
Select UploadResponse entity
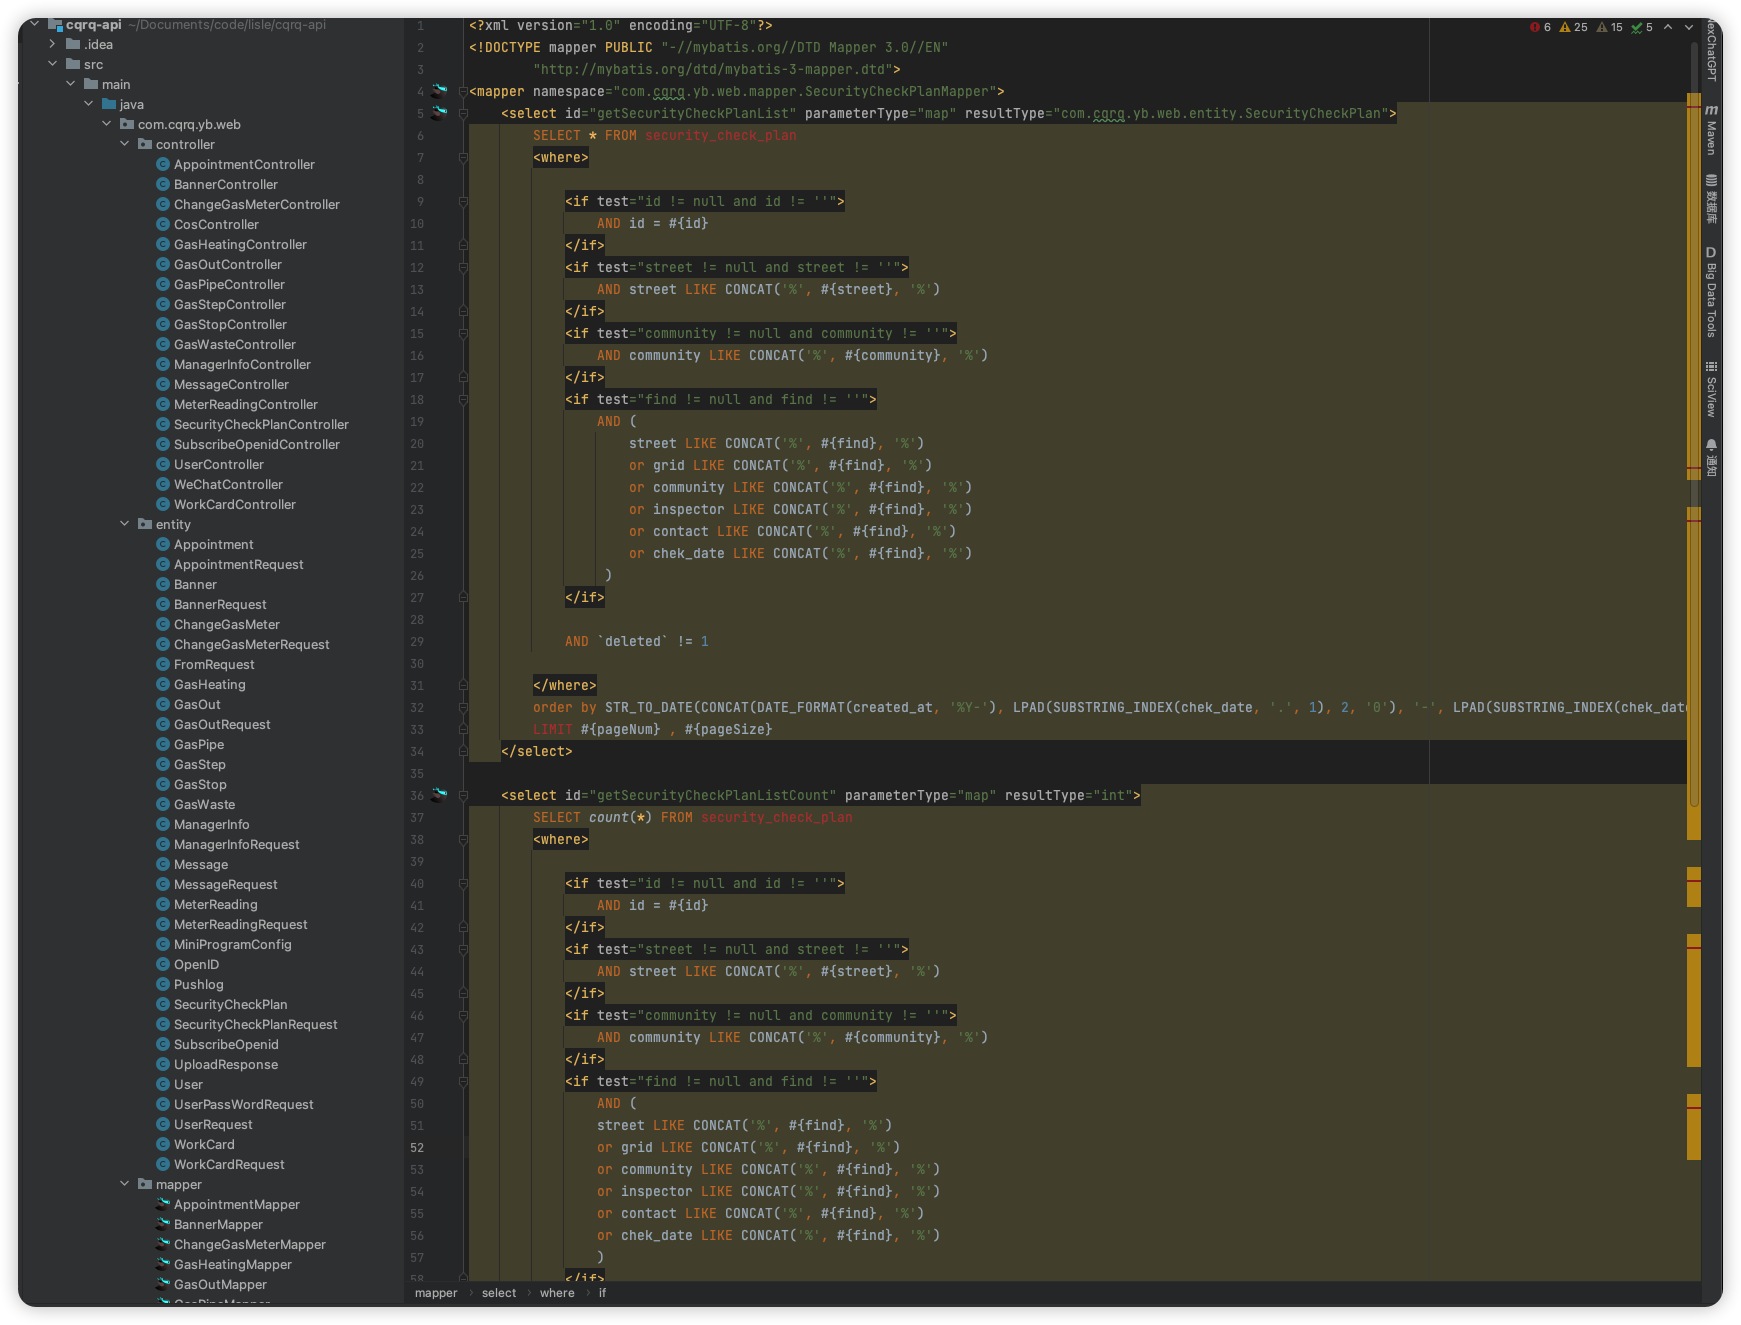pos(226,1064)
